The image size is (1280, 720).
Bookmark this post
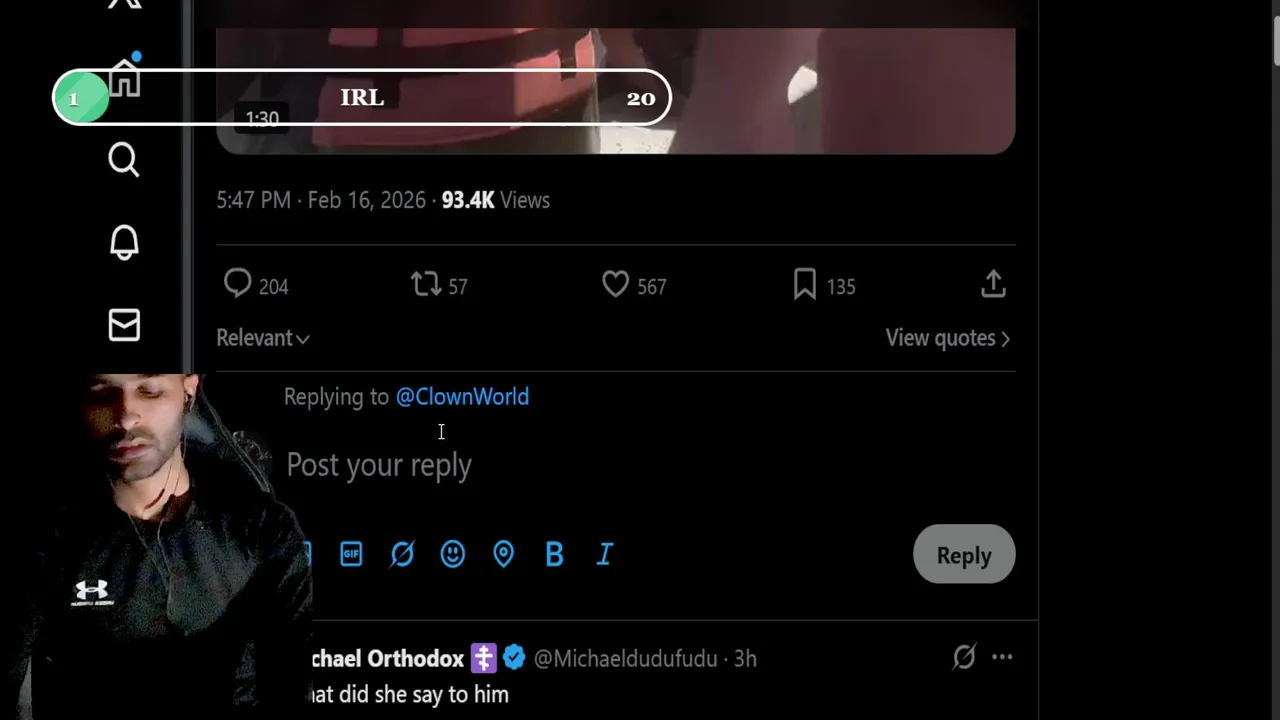805,285
